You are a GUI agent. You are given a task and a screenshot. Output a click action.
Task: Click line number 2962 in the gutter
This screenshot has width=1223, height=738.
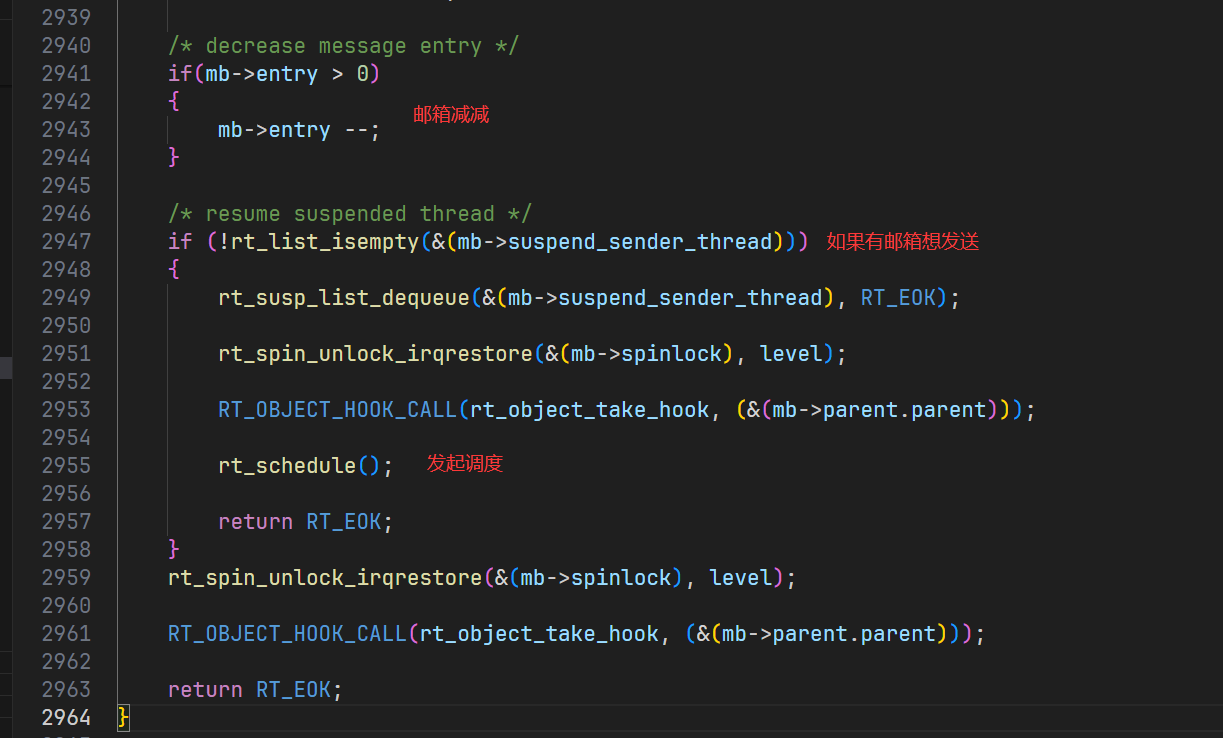click(x=66, y=662)
